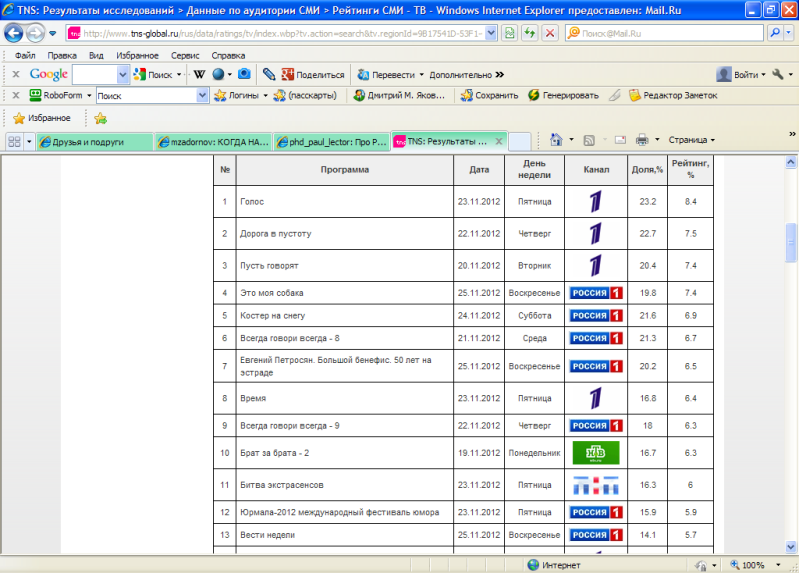Screen dimensions: 799x573
Task: Click the Quick Tabs grid icon
Action: click(14, 142)
